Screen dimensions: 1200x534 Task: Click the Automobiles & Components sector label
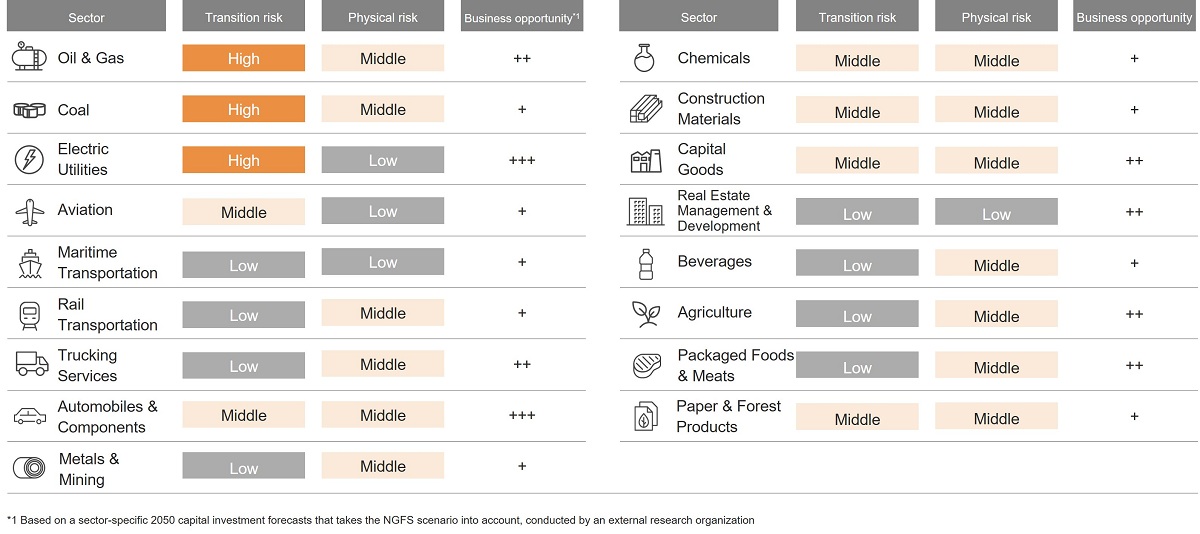(107, 416)
